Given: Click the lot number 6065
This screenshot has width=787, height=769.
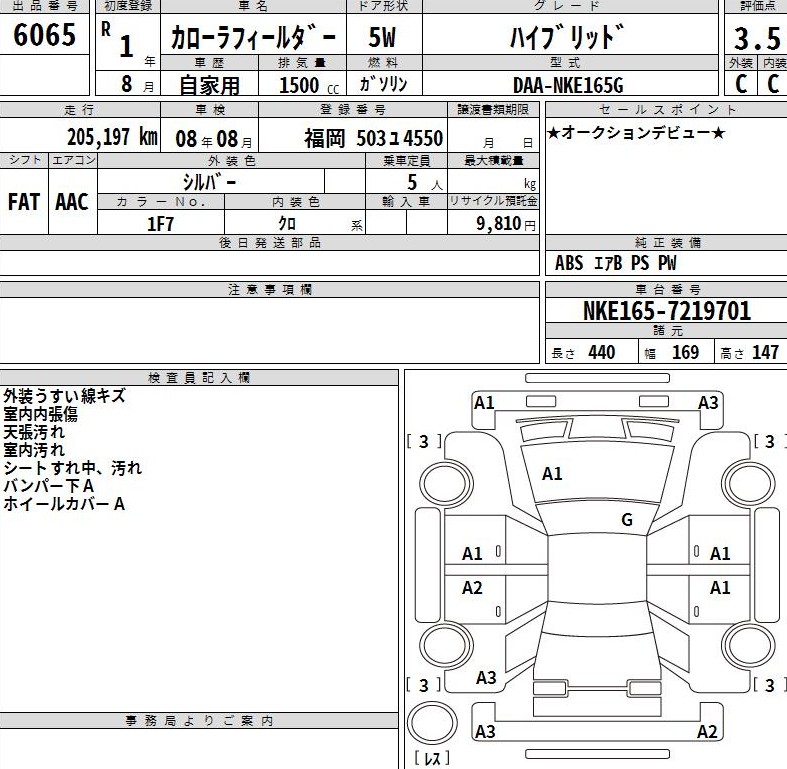Looking at the screenshot, I should (x=45, y=35).
